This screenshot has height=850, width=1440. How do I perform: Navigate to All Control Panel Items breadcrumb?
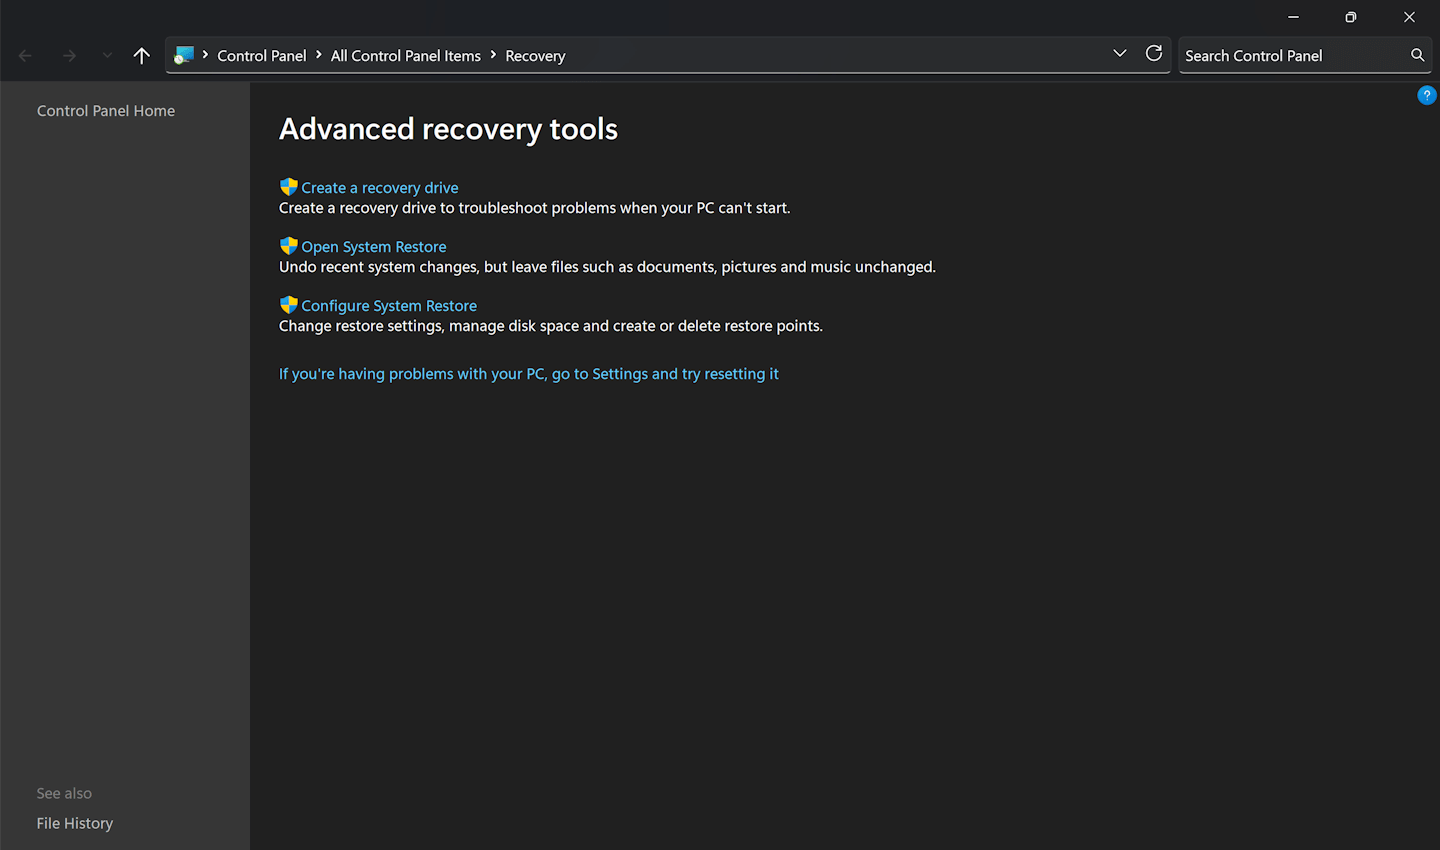click(405, 56)
